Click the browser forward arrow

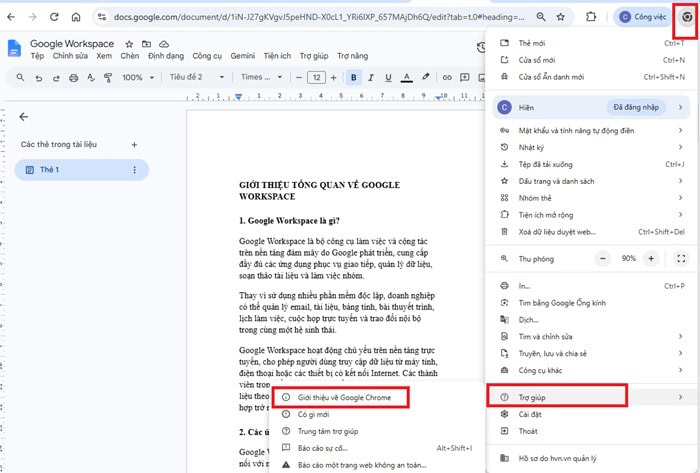(33, 17)
